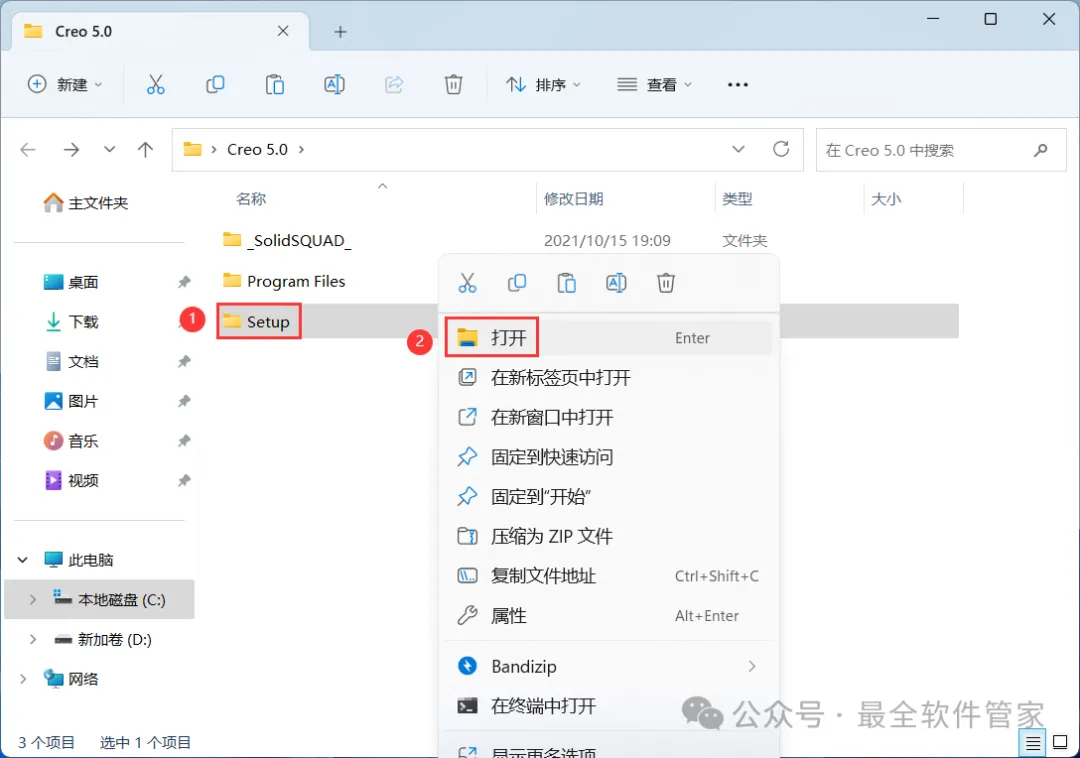Expand recent locations chevron
This screenshot has width=1080, height=758.
[x=109, y=149]
